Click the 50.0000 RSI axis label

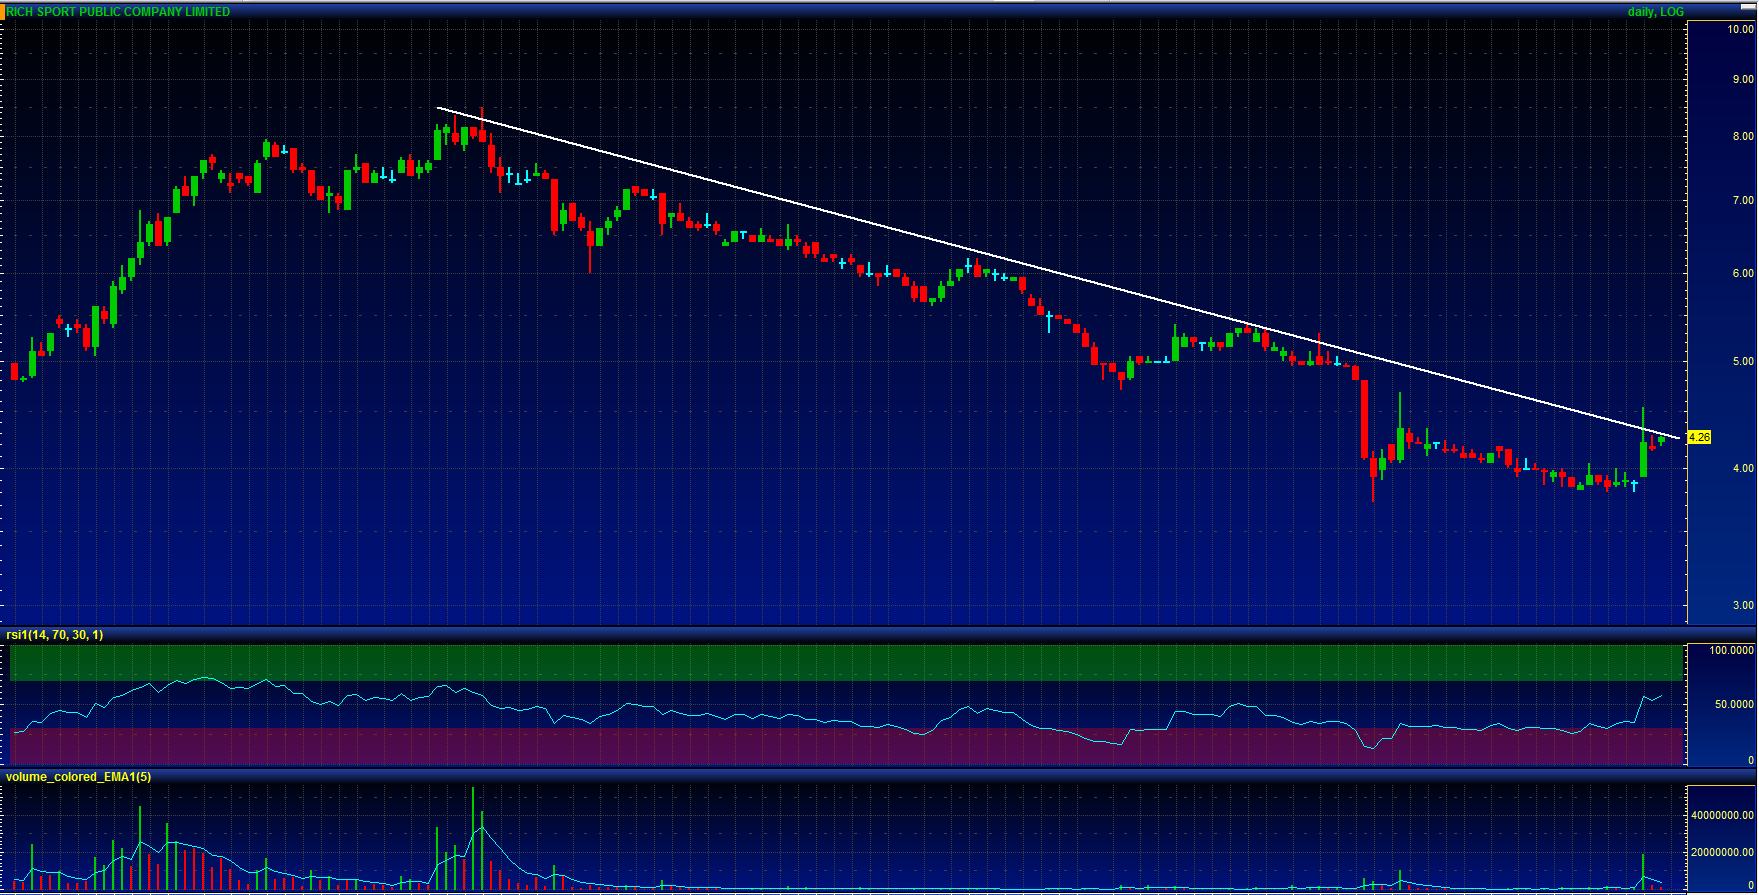(1735, 705)
